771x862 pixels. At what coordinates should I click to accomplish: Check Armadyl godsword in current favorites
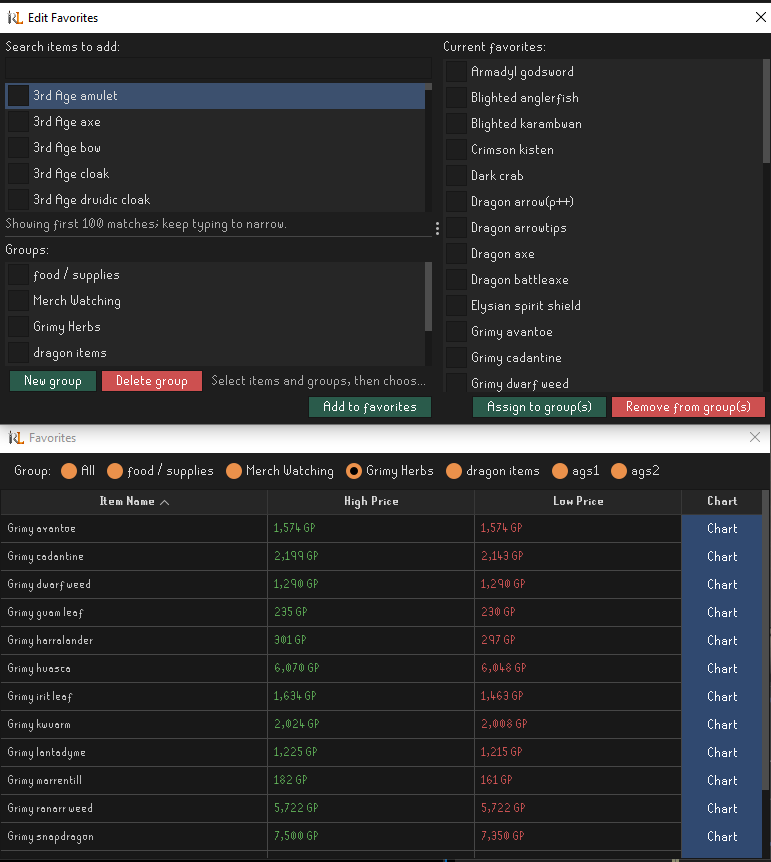pyautogui.click(x=456, y=71)
